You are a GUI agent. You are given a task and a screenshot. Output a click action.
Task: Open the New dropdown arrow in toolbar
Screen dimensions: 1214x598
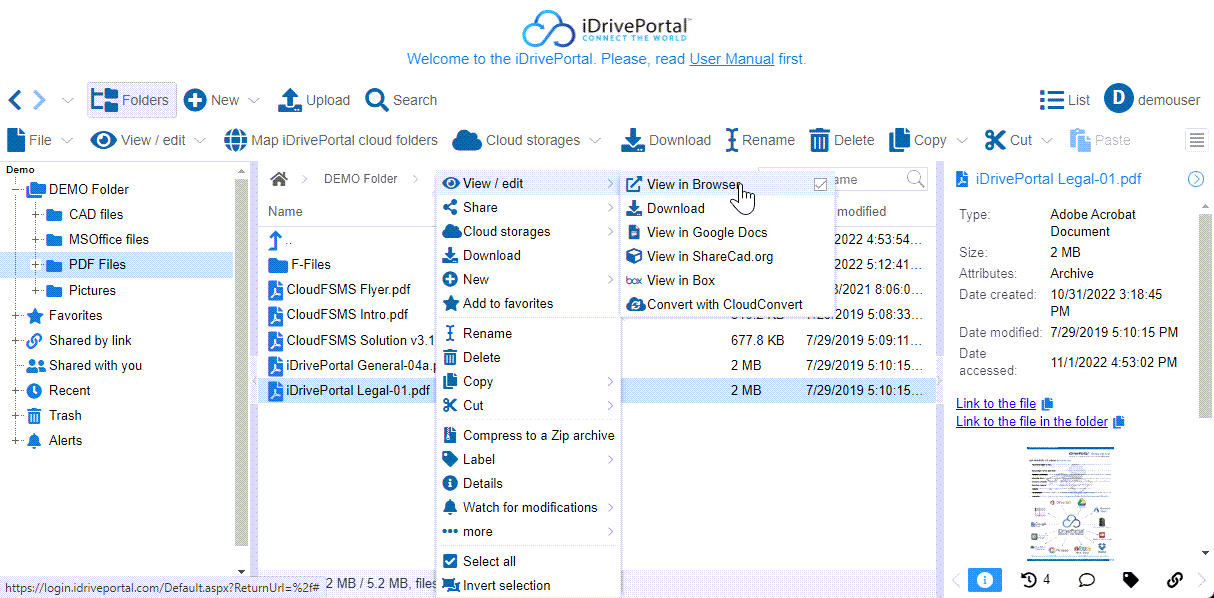[253, 101]
